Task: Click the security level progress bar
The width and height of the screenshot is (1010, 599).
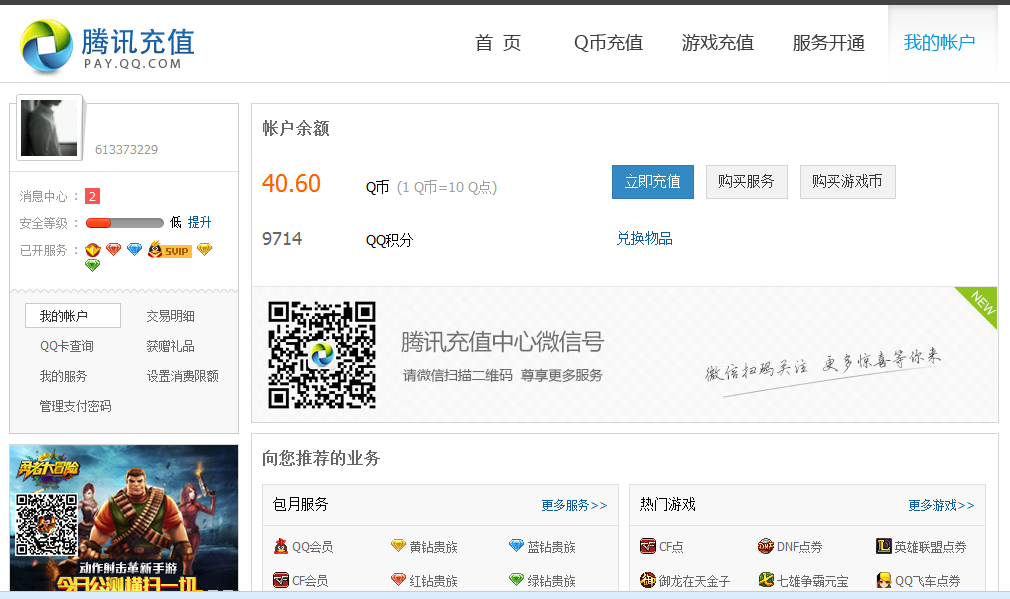Action: pos(125,223)
